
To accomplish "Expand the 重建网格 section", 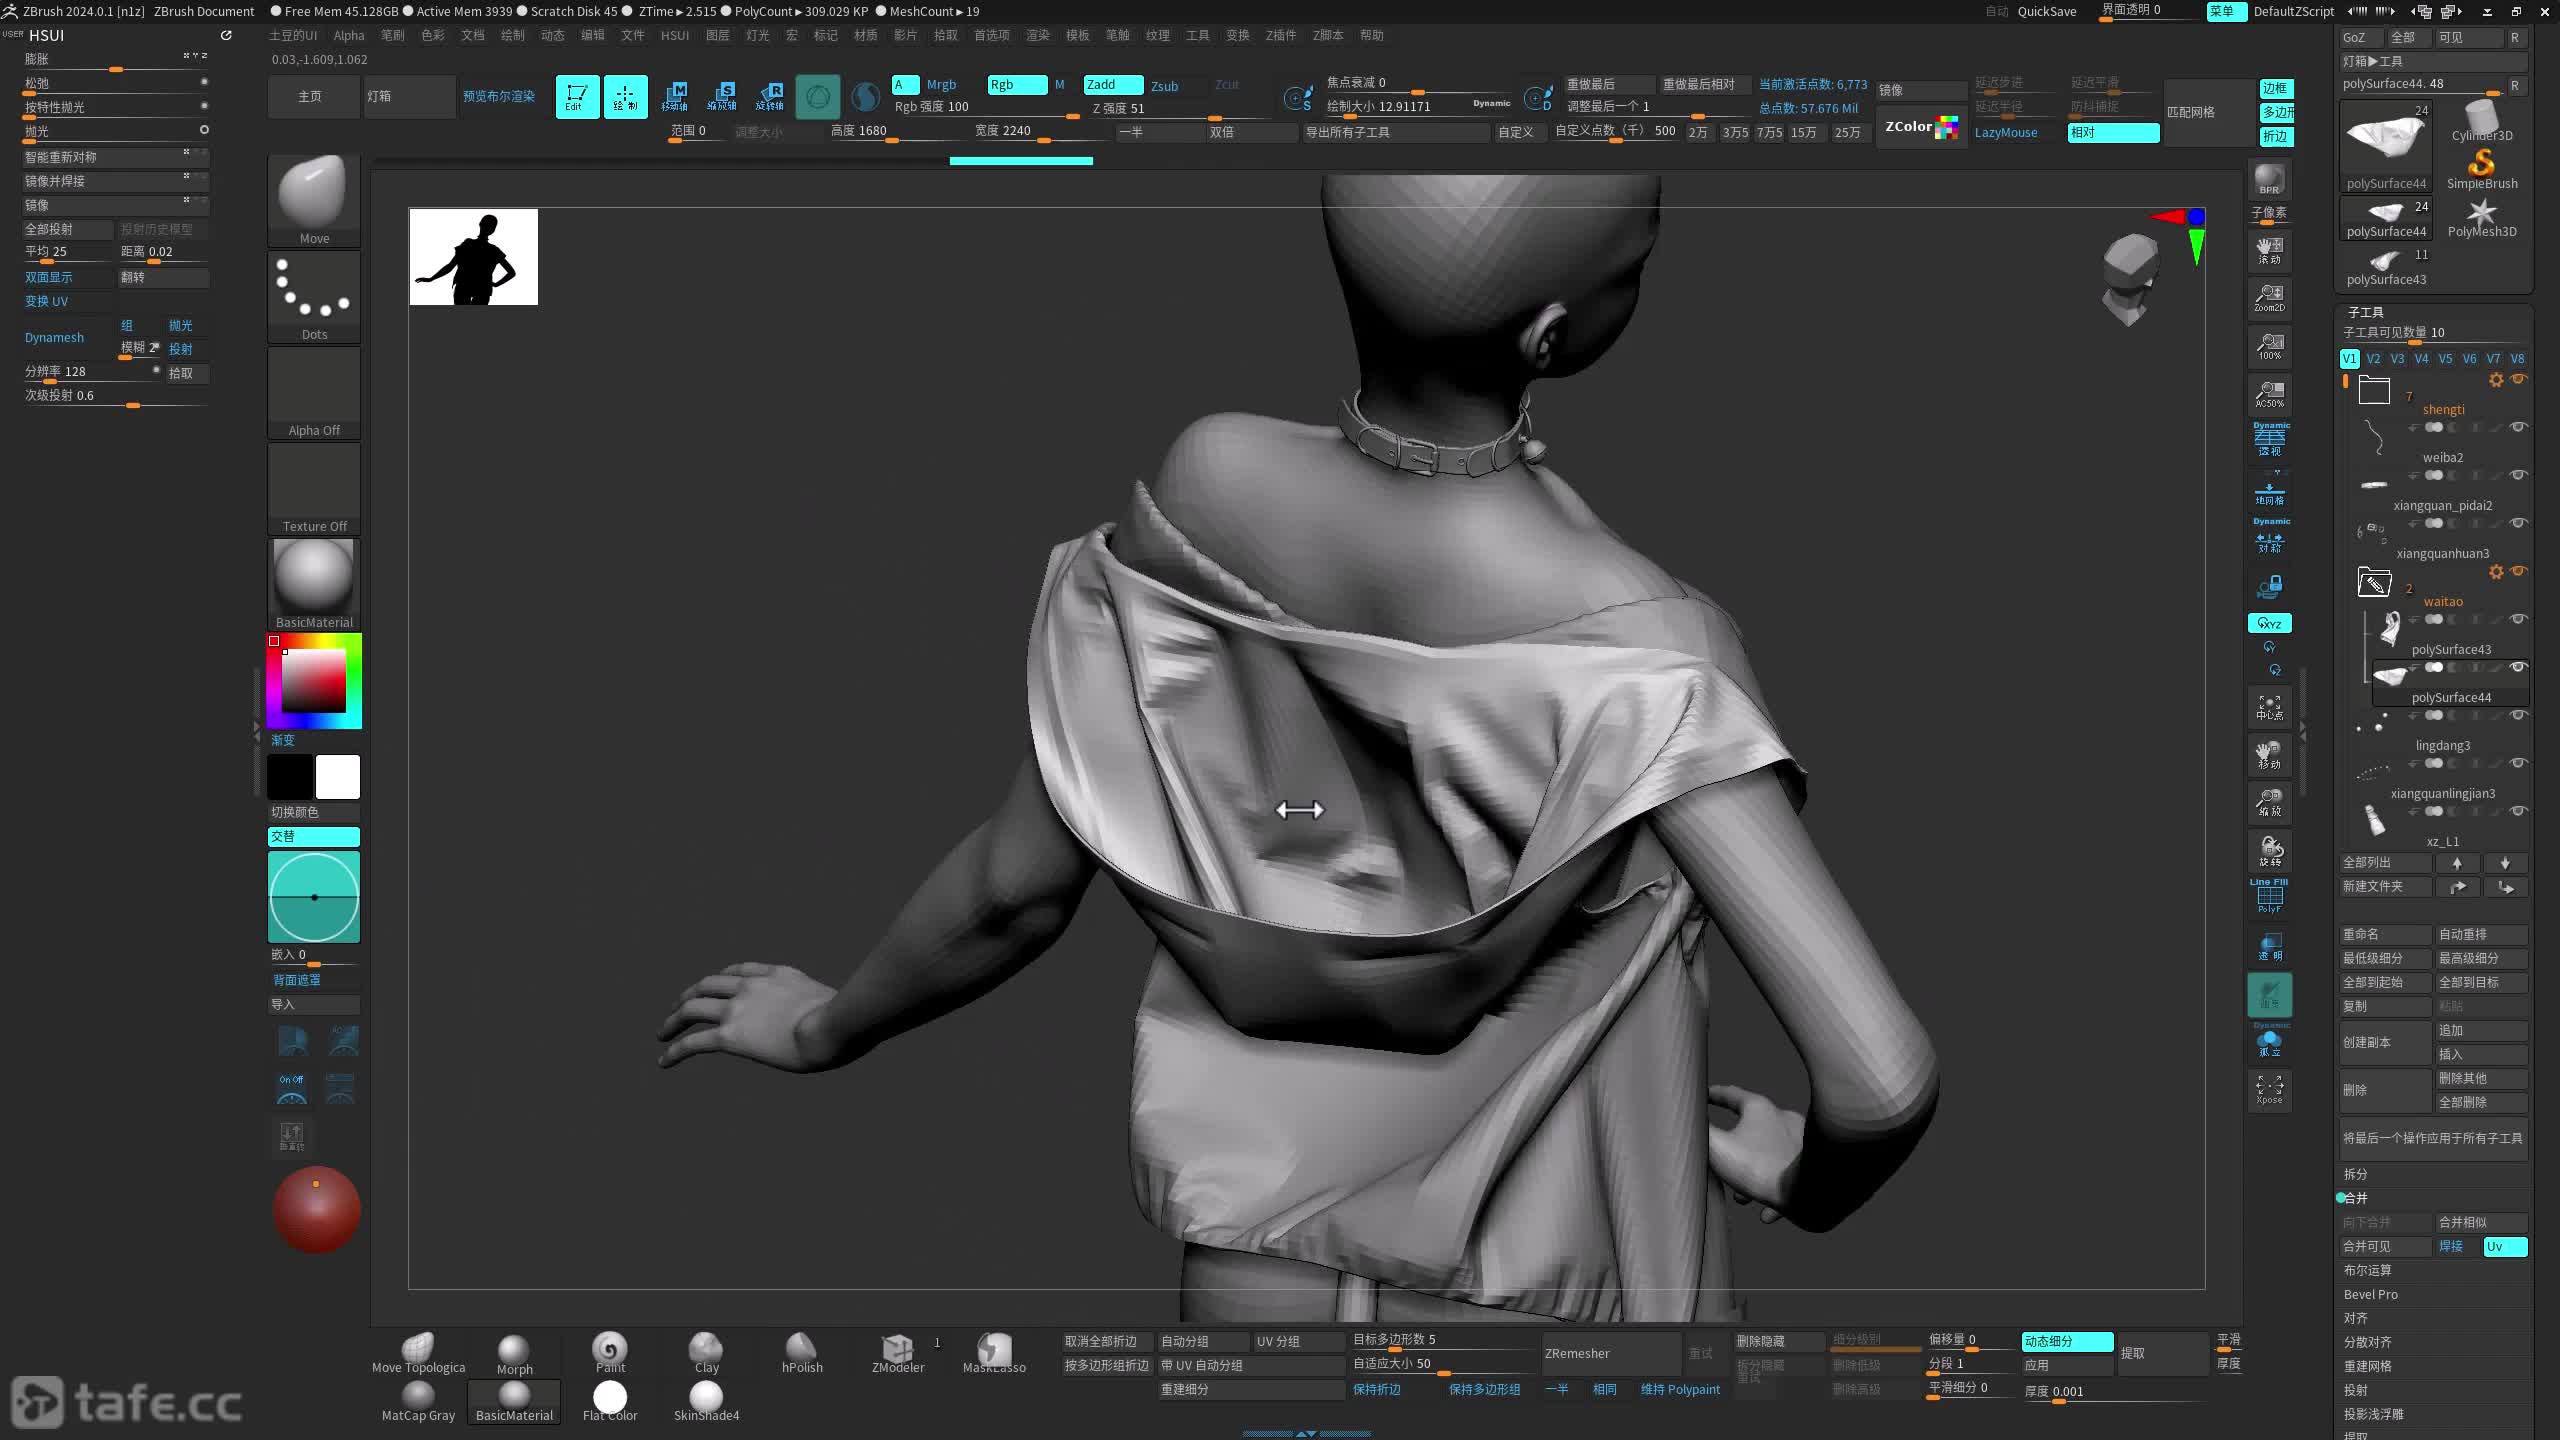I will [x=2367, y=1366].
